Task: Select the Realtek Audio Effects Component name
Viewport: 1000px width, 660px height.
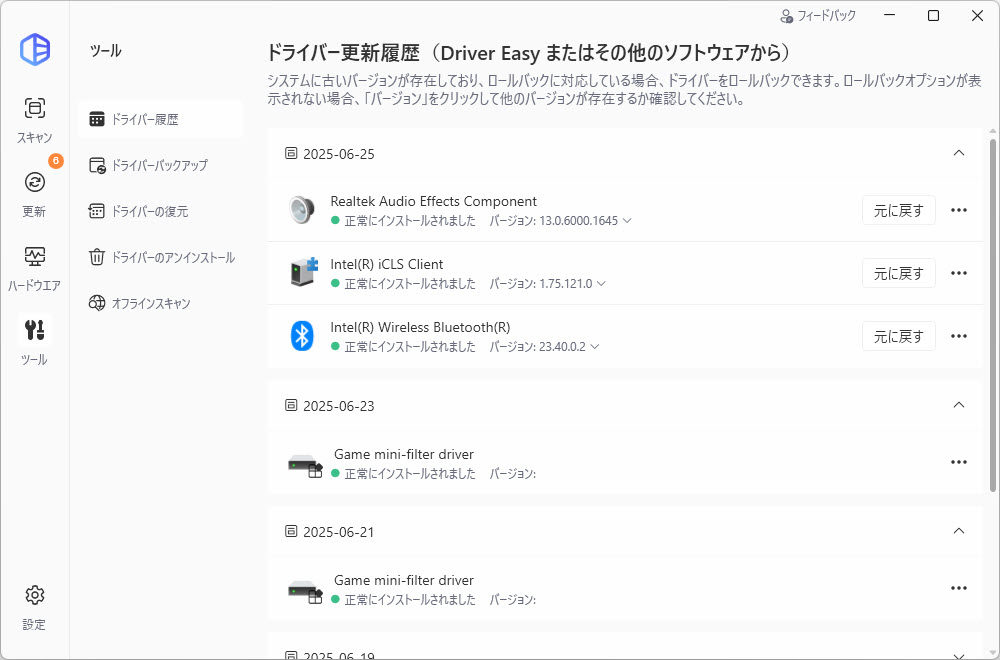Action: click(434, 202)
